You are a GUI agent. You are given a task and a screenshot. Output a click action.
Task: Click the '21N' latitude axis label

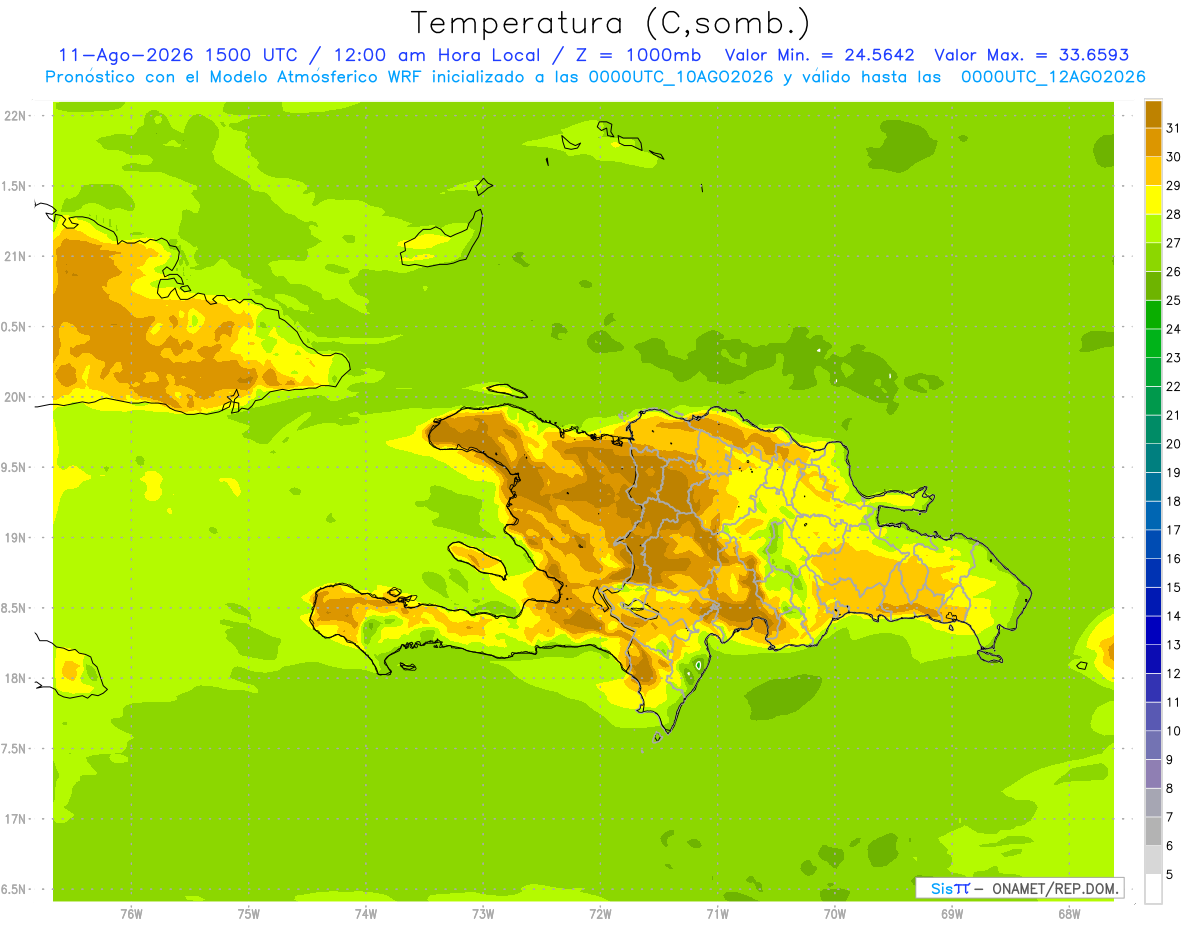coord(15,257)
